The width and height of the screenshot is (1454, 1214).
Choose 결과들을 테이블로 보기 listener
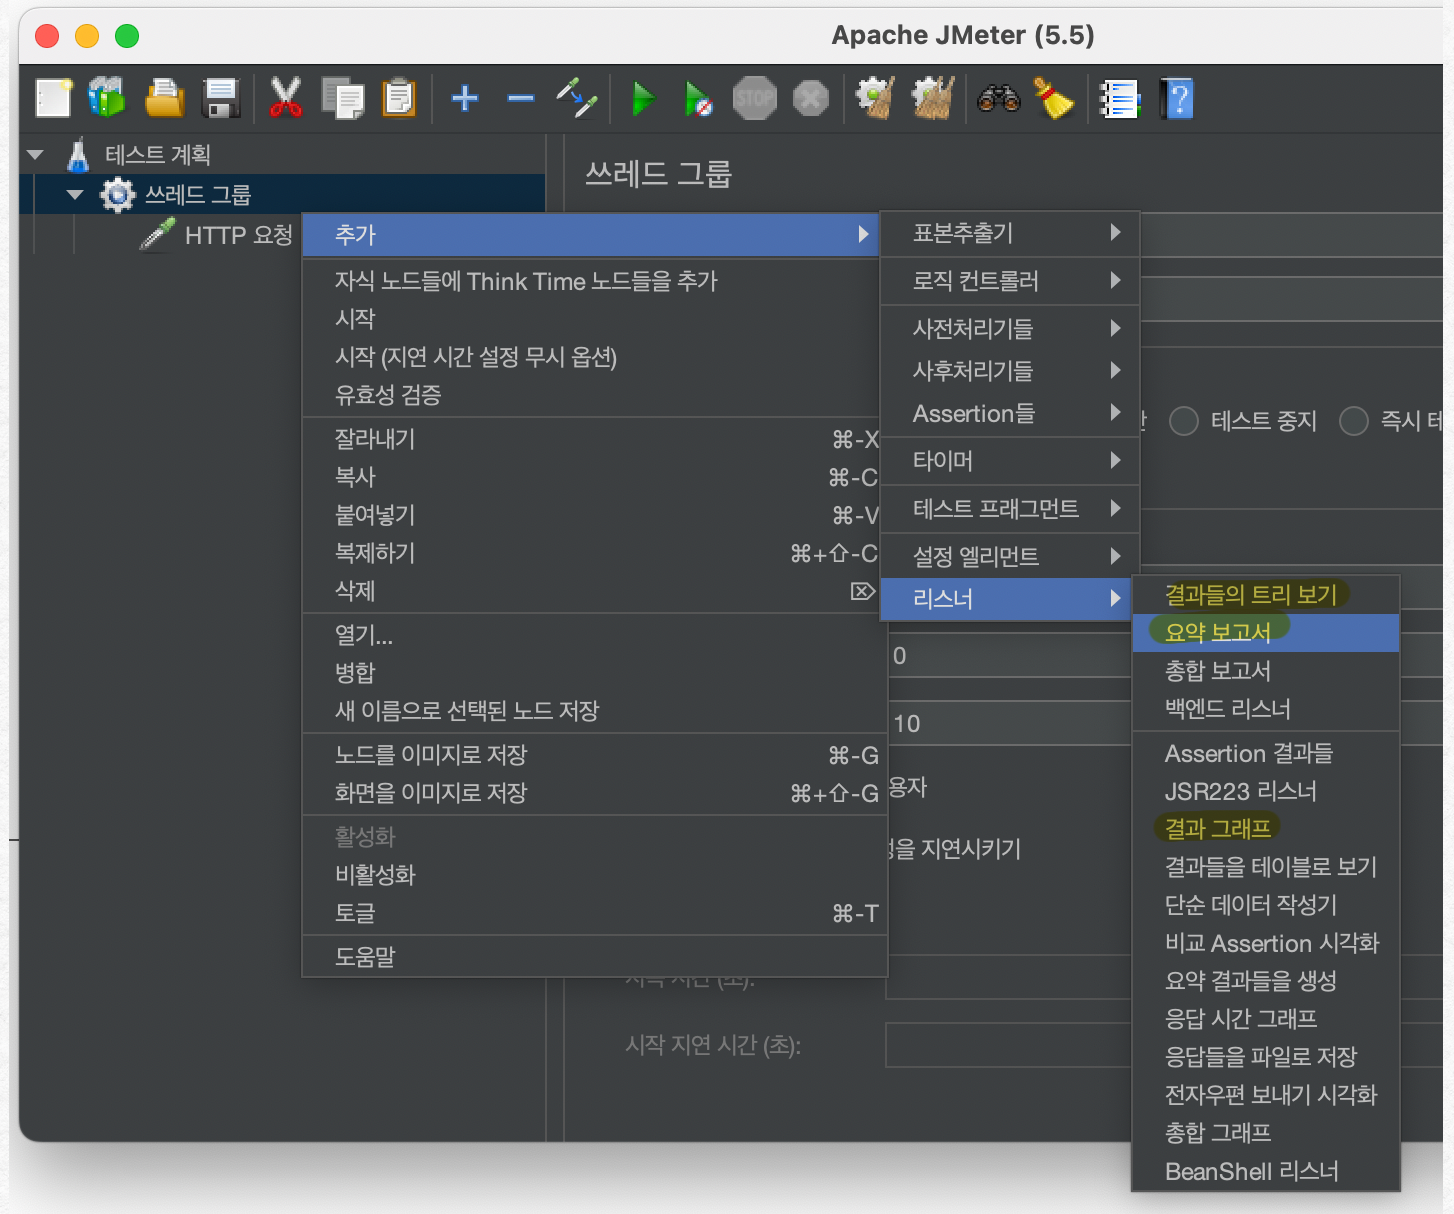tap(1266, 866)
